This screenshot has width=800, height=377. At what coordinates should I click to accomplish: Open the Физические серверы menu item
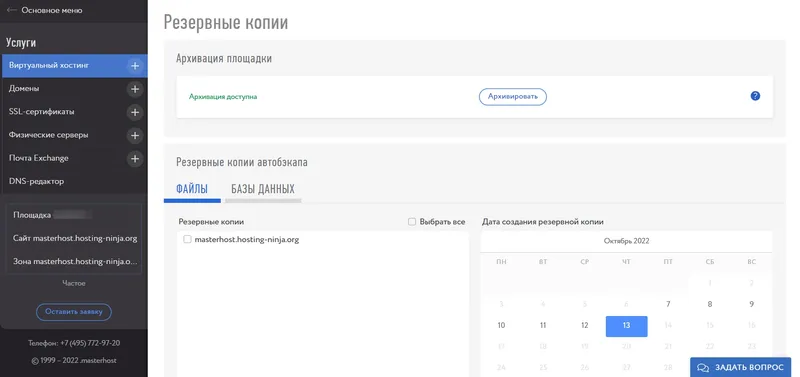(x=74, y=135)
